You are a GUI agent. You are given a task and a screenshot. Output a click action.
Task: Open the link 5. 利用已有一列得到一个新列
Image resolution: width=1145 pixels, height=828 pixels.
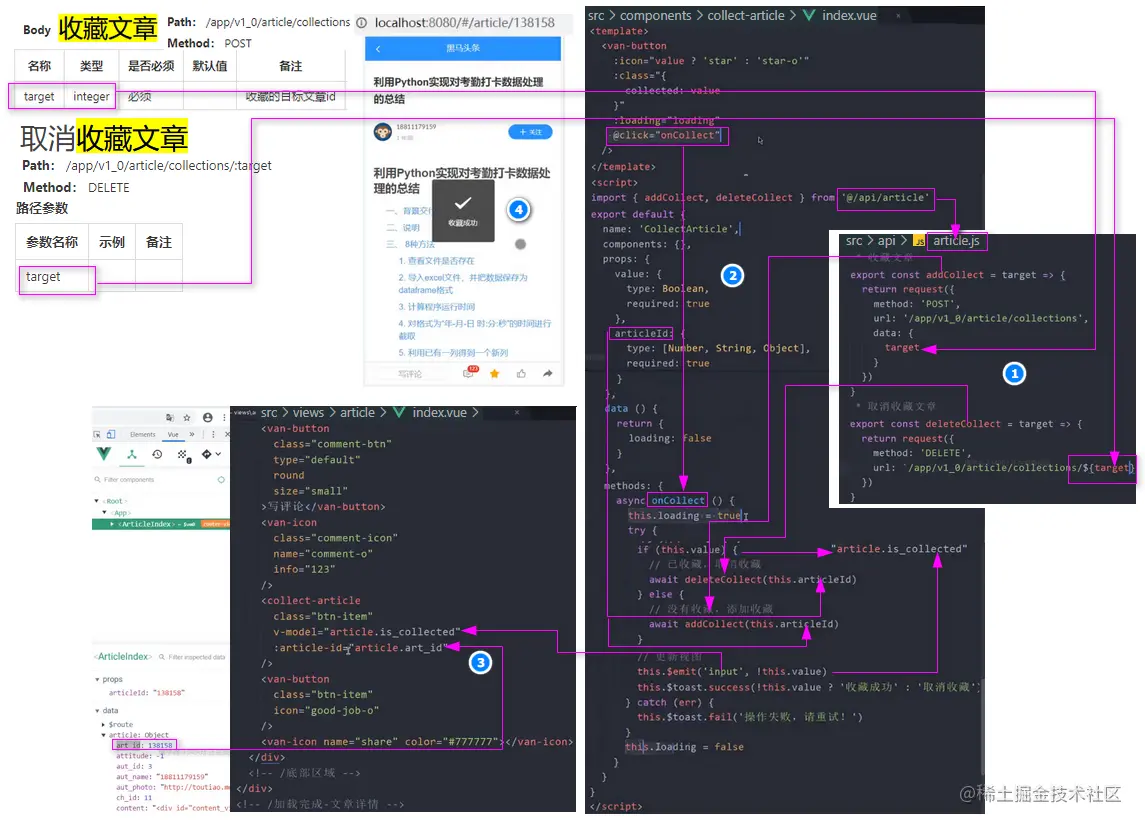453,353
